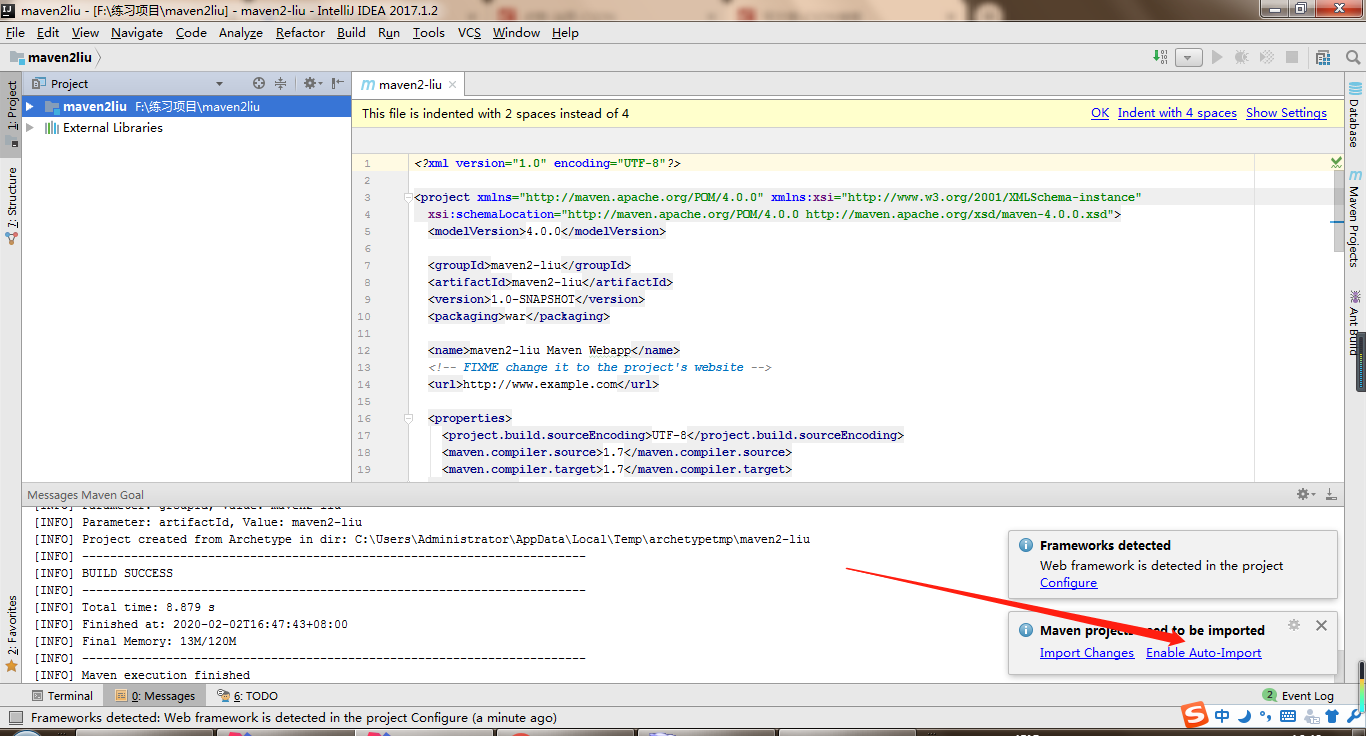Click the Search Everywhere magnifier icon
This screenshot has height=736, width=1366.
click(1353, 58)
